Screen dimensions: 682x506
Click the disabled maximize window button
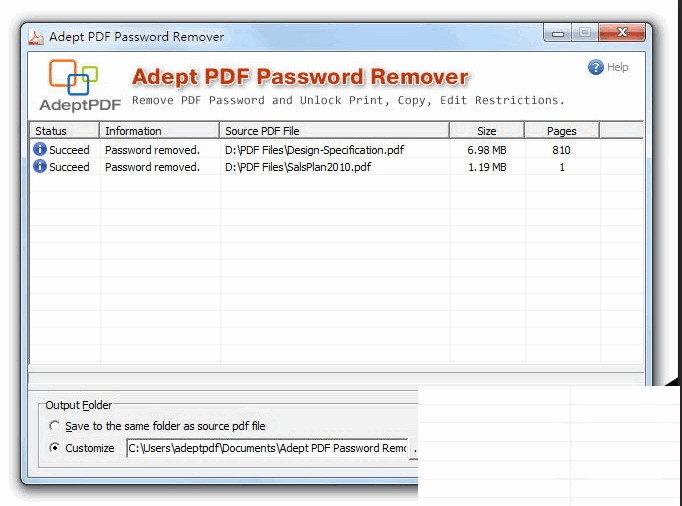(x=585, y=33)
